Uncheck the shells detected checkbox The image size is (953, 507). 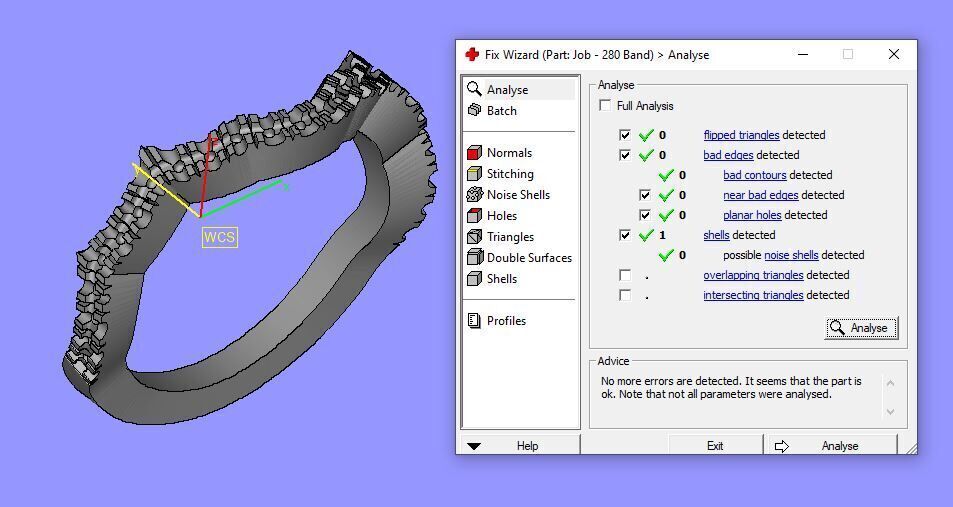click(x=625, y=235)
